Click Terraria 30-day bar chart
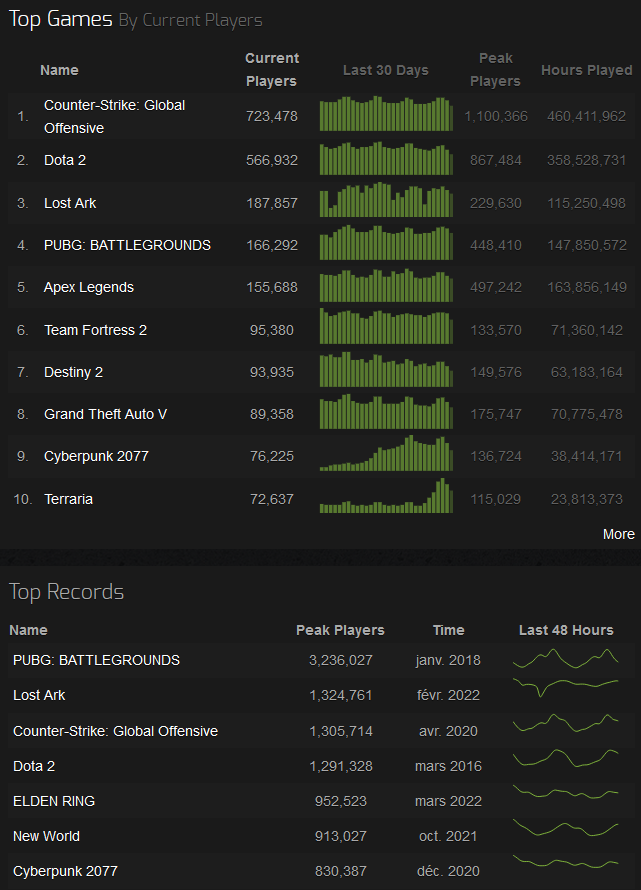Image resolution: width=641 pixels, height=890 pixels. point(386,496)
